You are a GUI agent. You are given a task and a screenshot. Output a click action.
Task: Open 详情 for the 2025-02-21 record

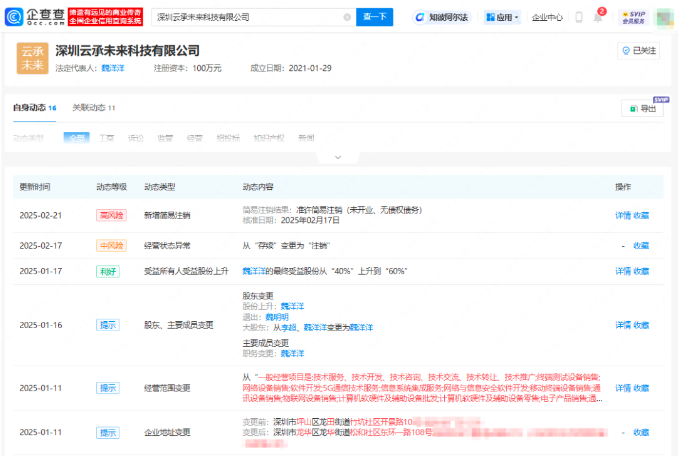tap(621, 215)
